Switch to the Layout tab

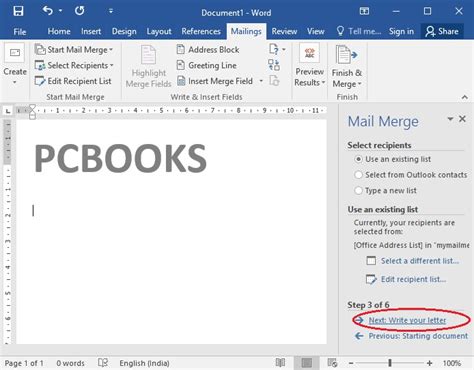(159, 31)
